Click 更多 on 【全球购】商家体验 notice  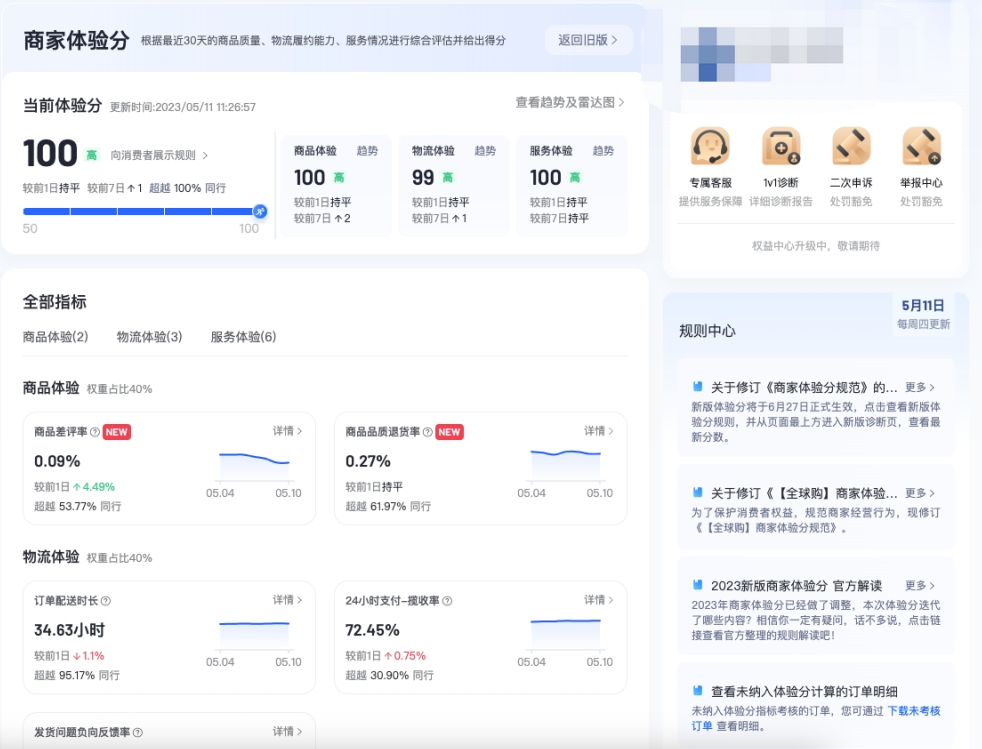(920, 493)
